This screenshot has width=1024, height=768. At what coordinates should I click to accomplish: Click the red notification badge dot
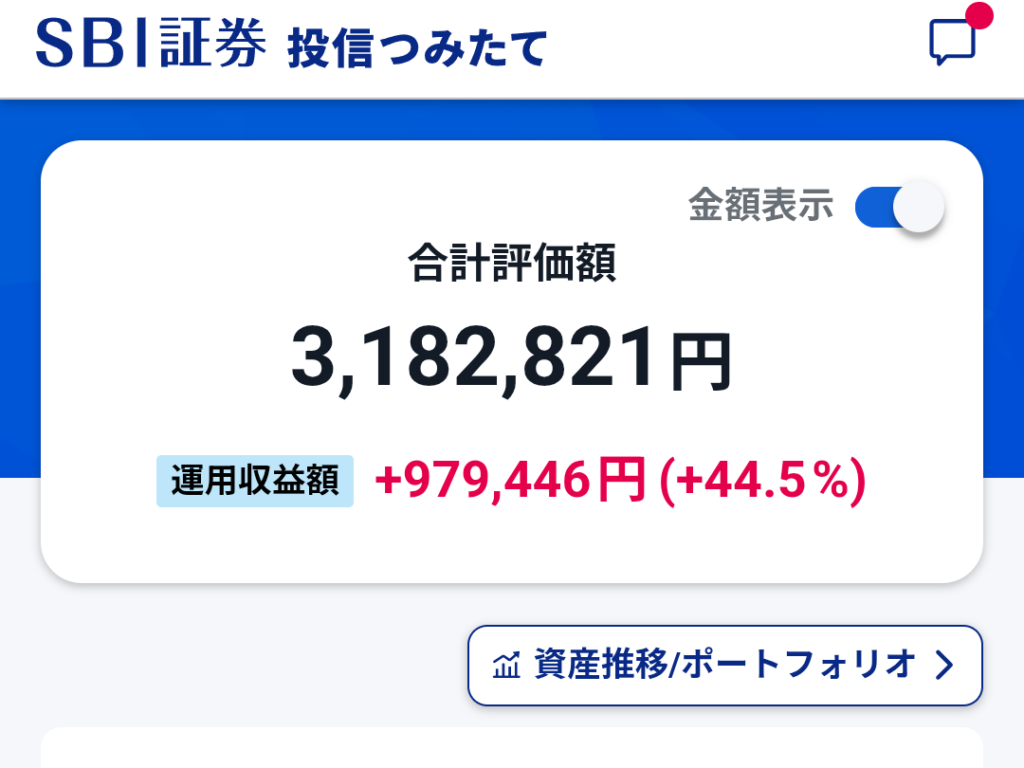[x=980, y=16]
